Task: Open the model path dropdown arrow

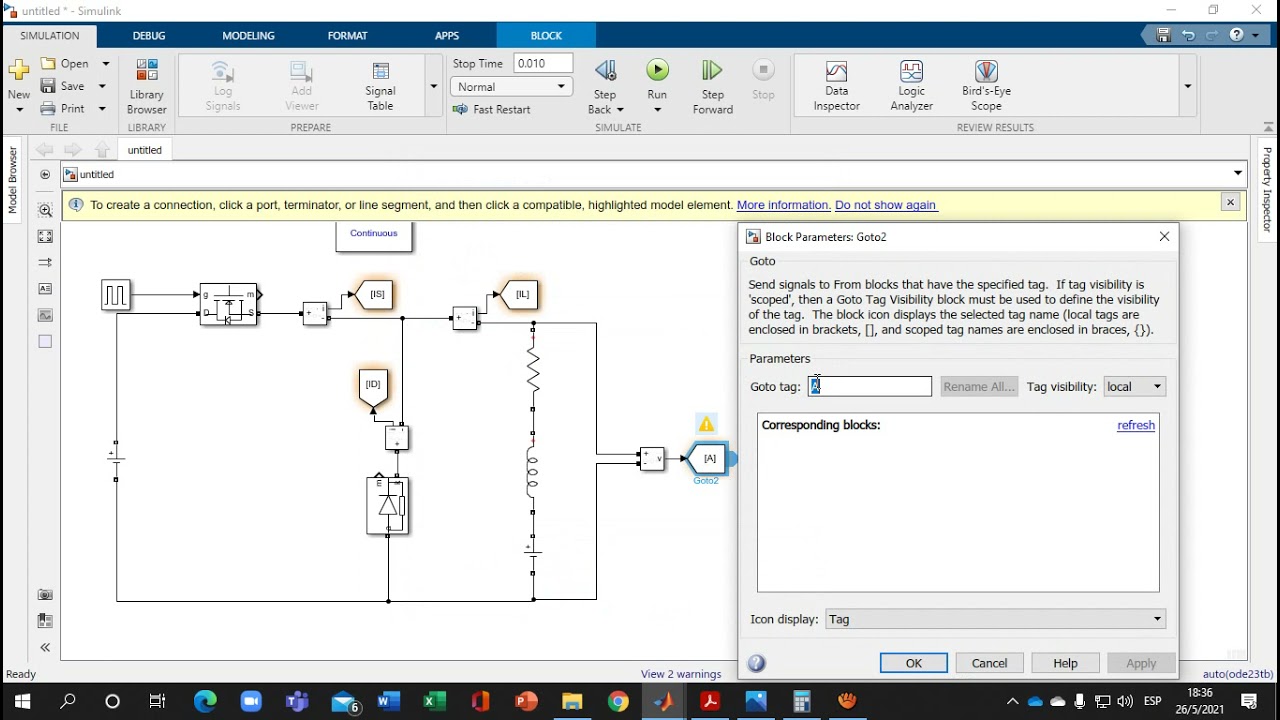Action: click(1238, 174)
